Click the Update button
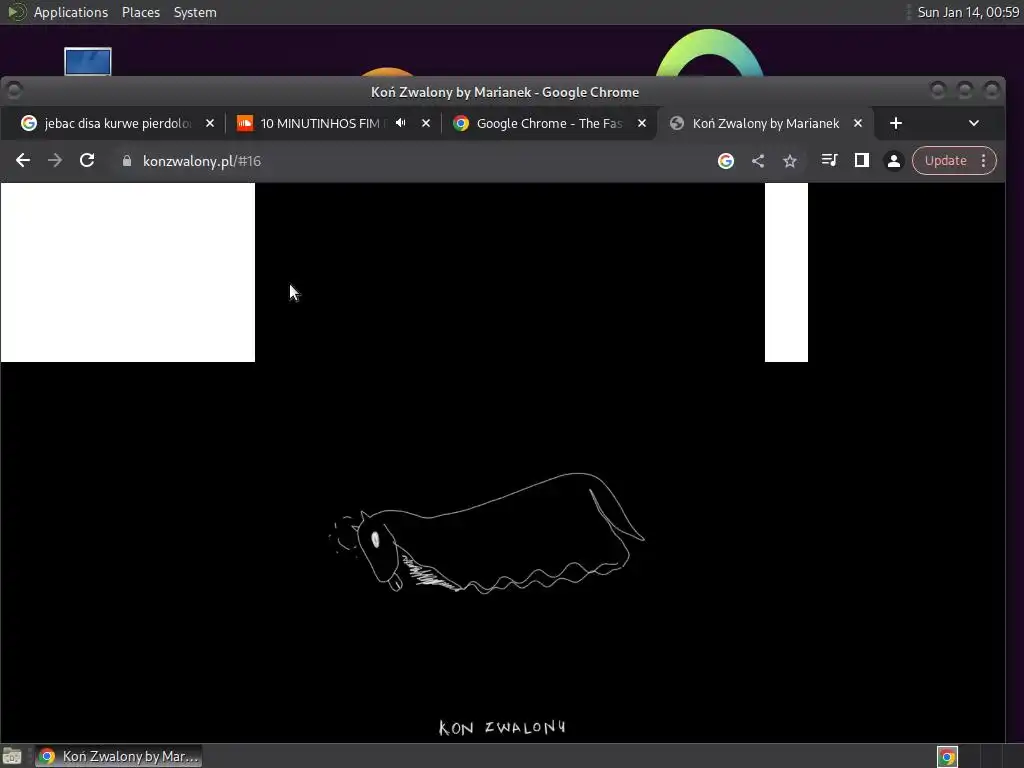The image size is (1024, 768). click(x=945, y=161)
